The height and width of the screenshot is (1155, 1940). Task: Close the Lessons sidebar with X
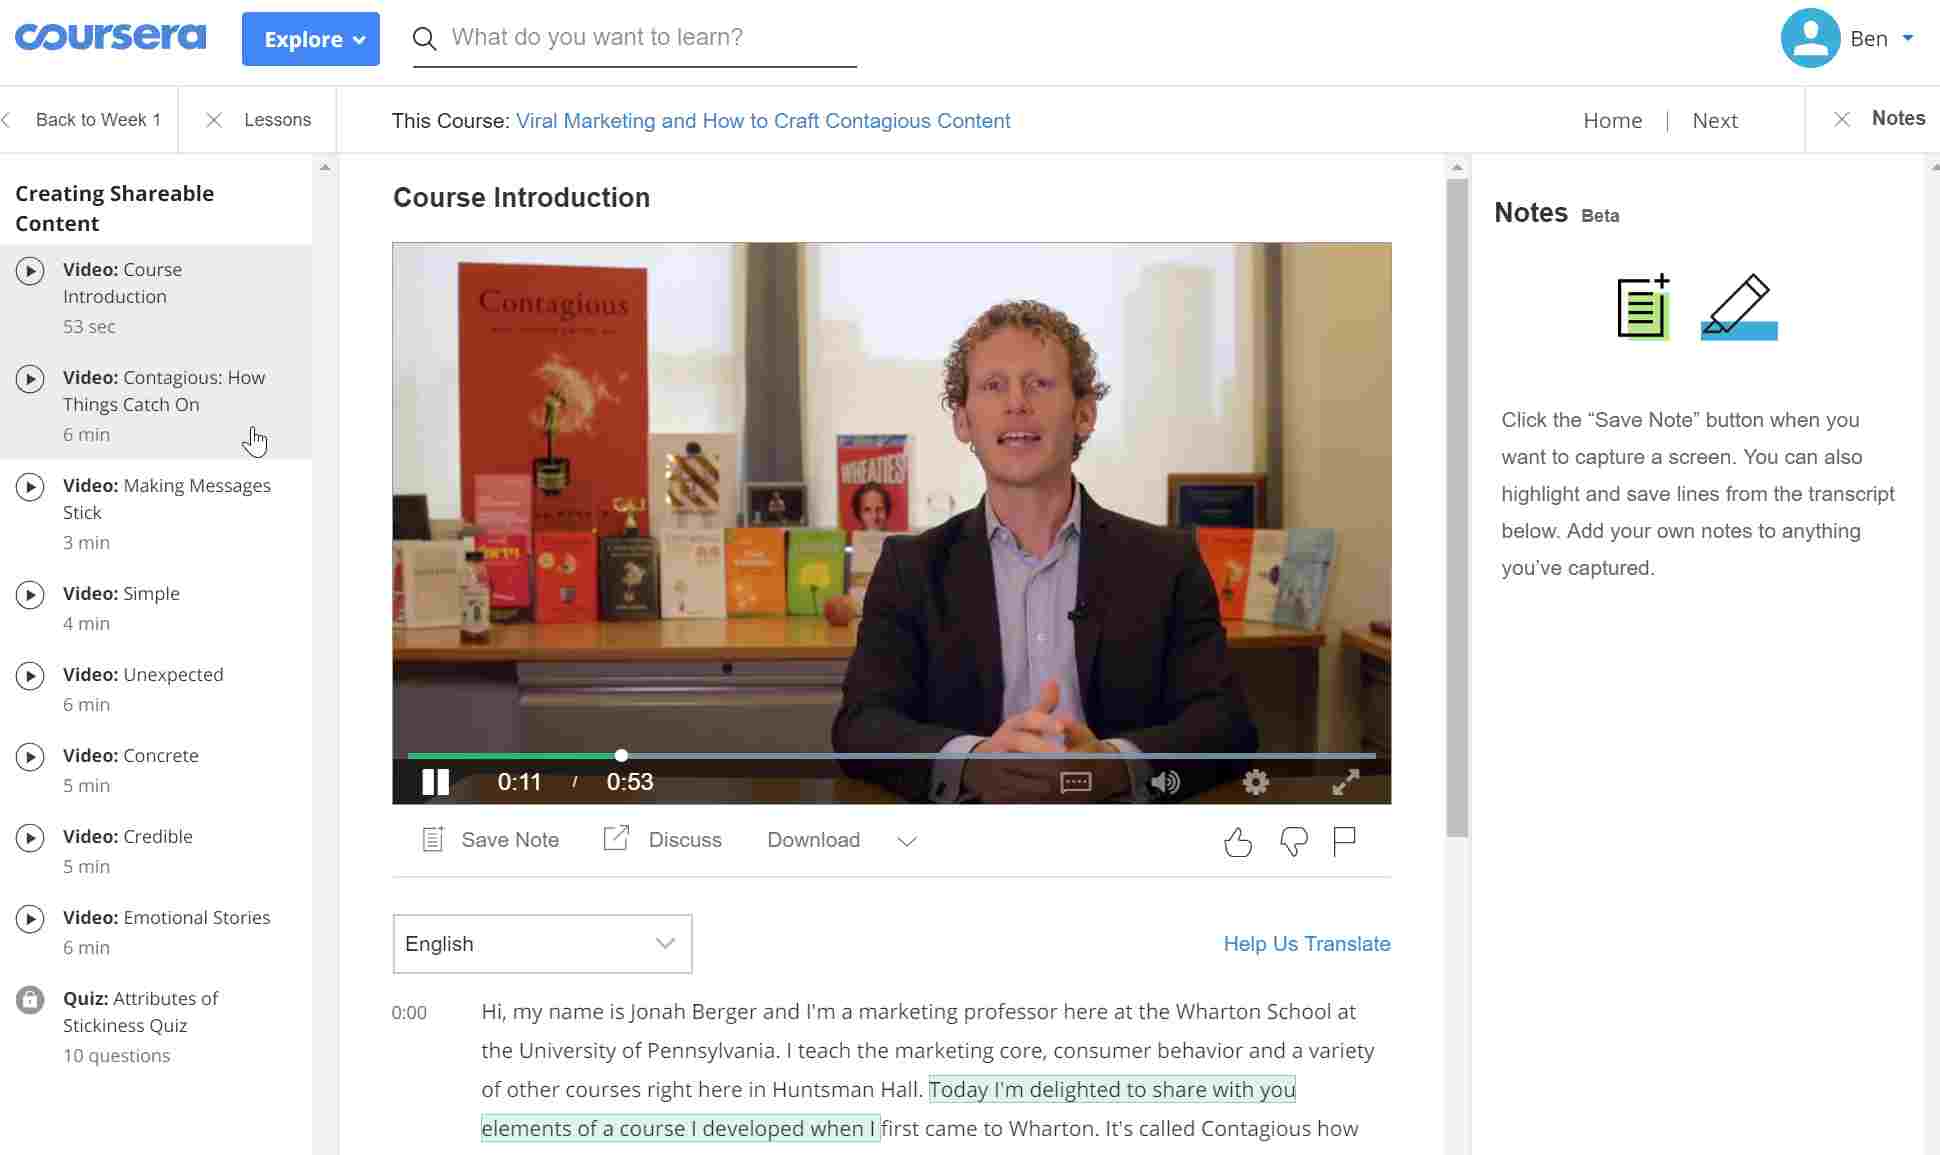click(x=213, y=120)
